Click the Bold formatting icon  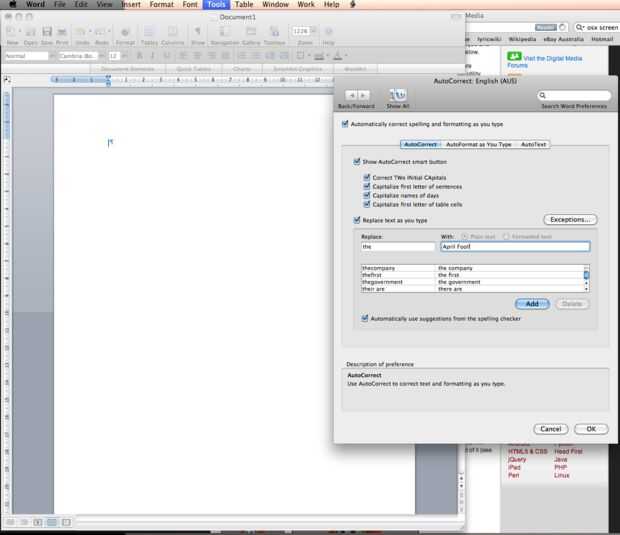(x=139, y=56)
